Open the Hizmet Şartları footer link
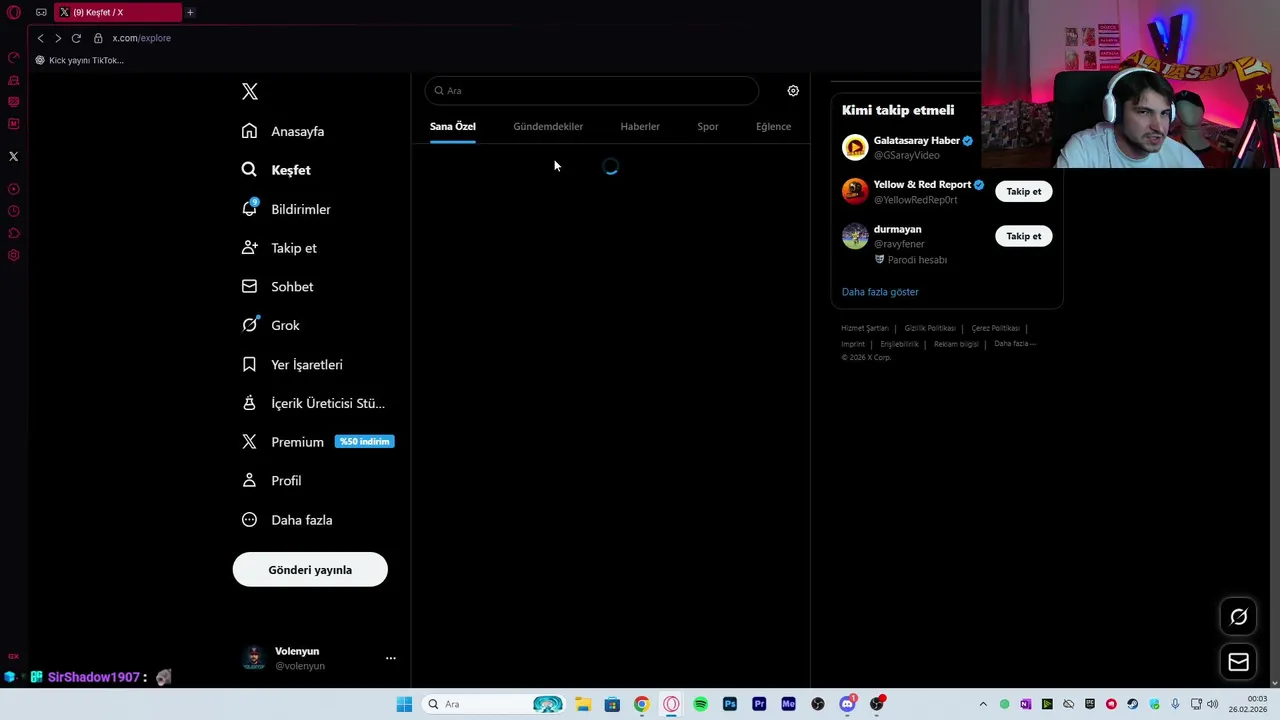This screenshot has width=1280, height=720. tap(864, 328)
